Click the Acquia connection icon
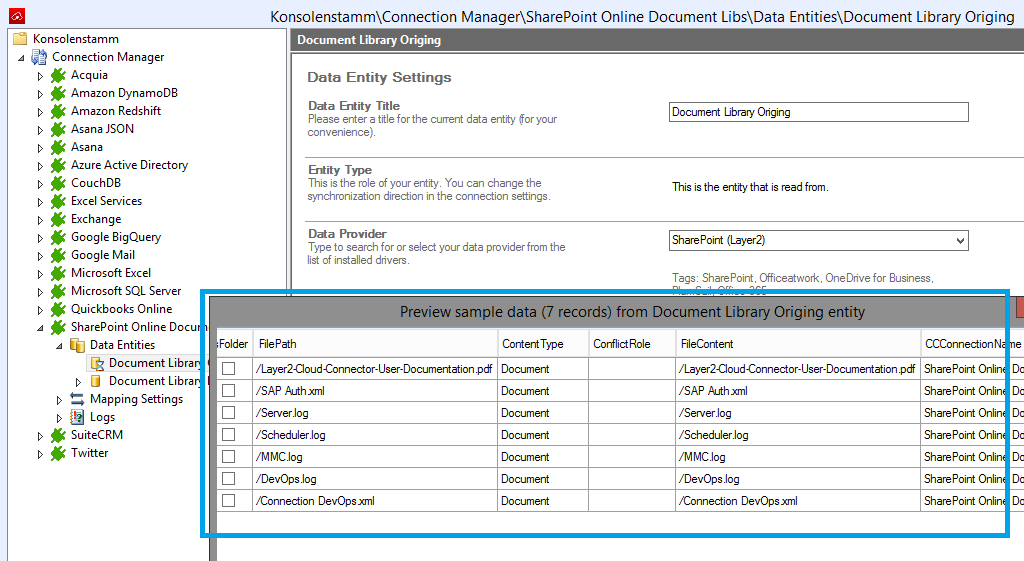 [58, 75]
